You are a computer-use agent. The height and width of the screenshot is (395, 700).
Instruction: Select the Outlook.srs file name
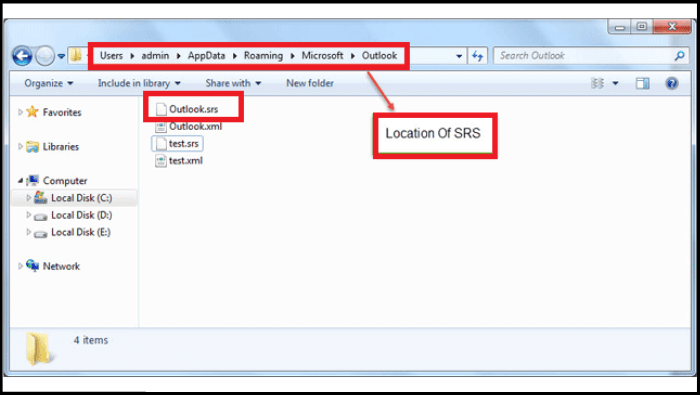(x=193, y=109)
